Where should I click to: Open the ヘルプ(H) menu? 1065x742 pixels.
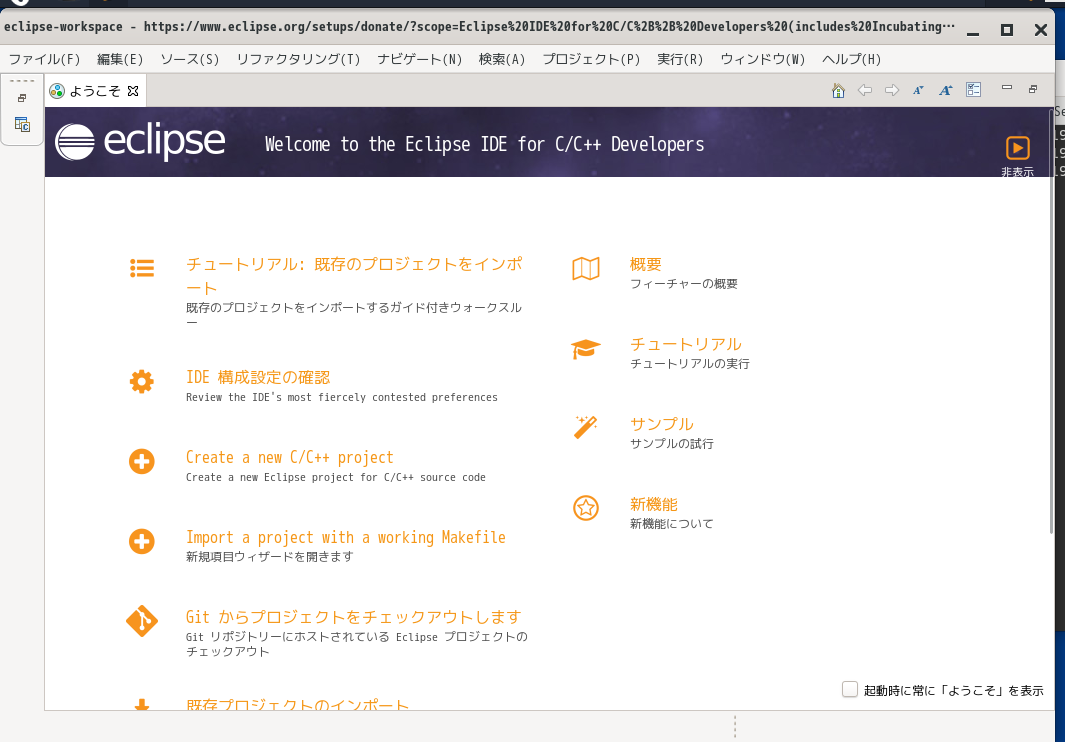click(852, 59)
